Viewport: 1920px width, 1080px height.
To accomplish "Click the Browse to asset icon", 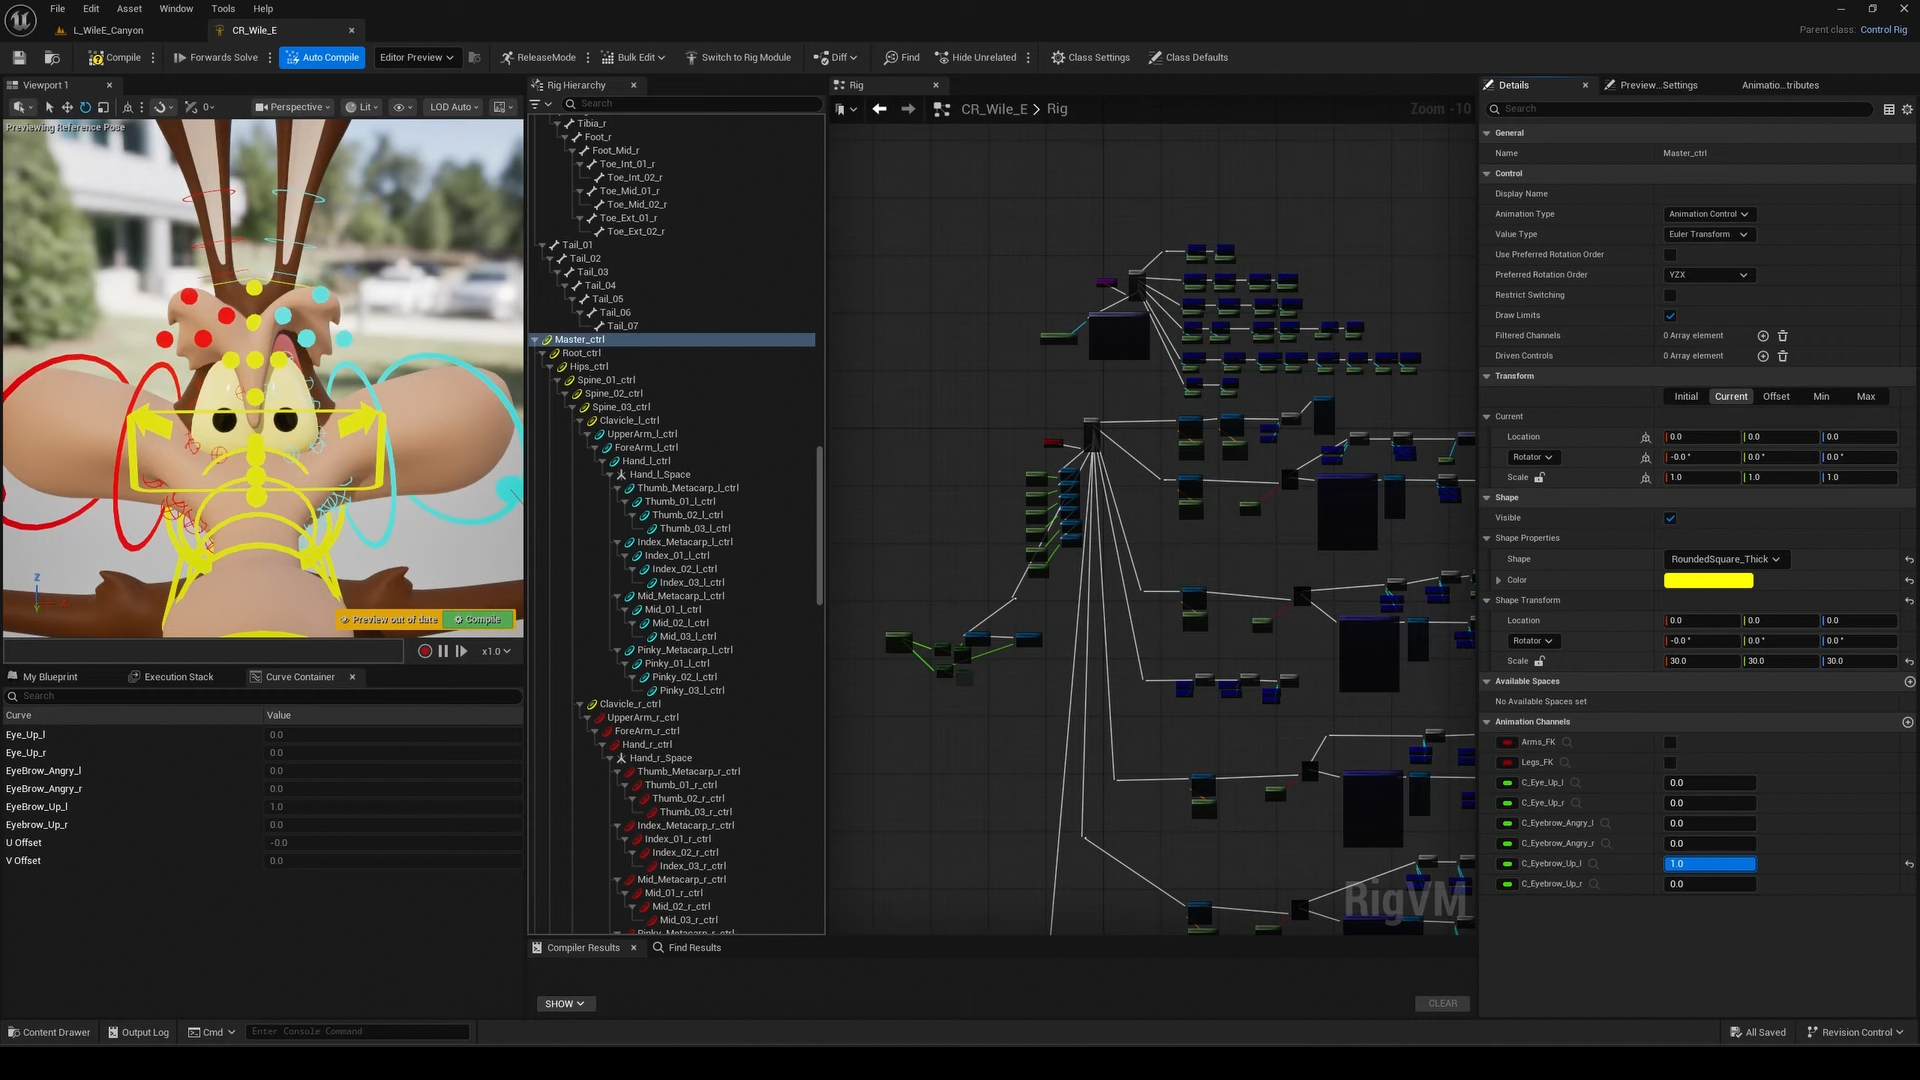I will (x=52, y=58).
